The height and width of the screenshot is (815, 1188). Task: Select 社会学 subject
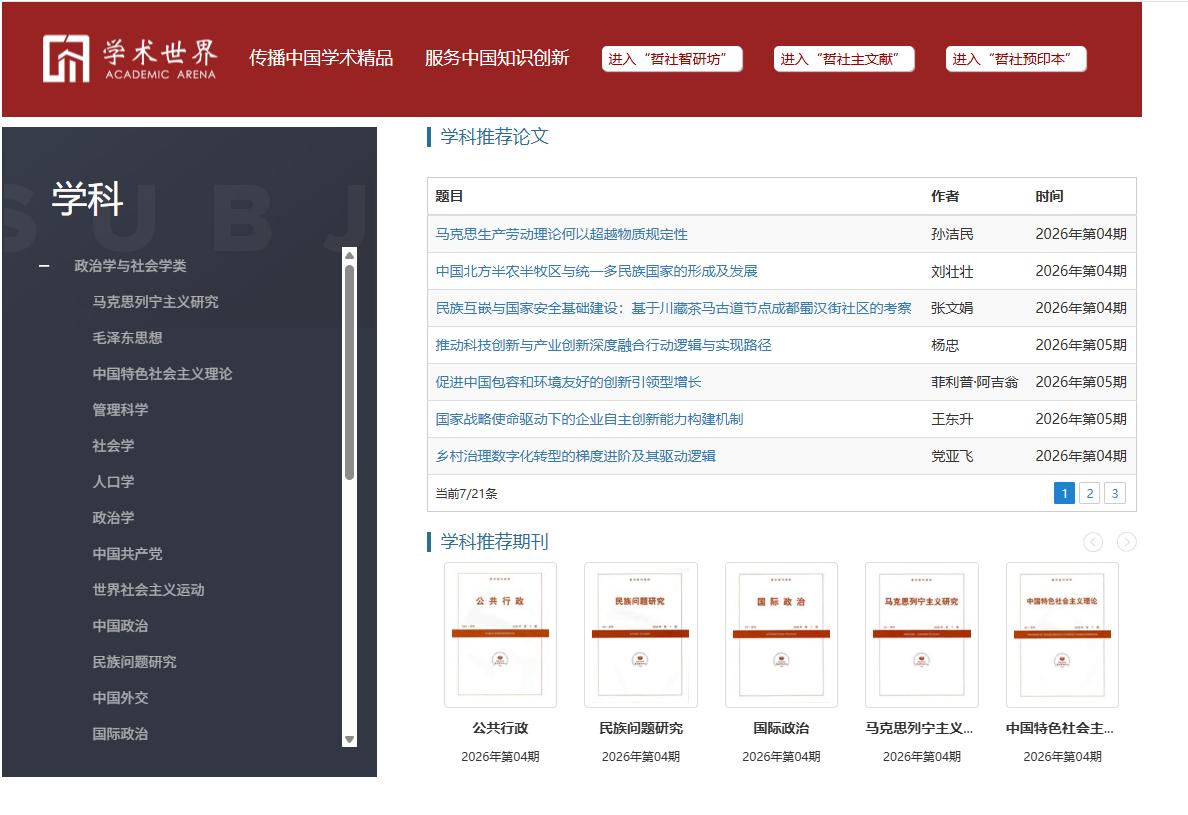(114, 445)
